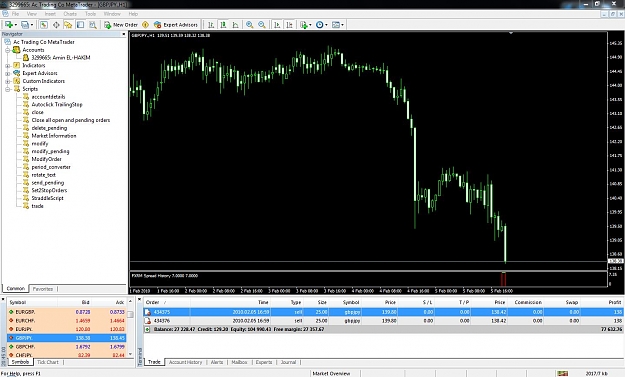Open the Periods dropdown arrow
Viewport: 625px width, 377px height.
tap(326, 25)
